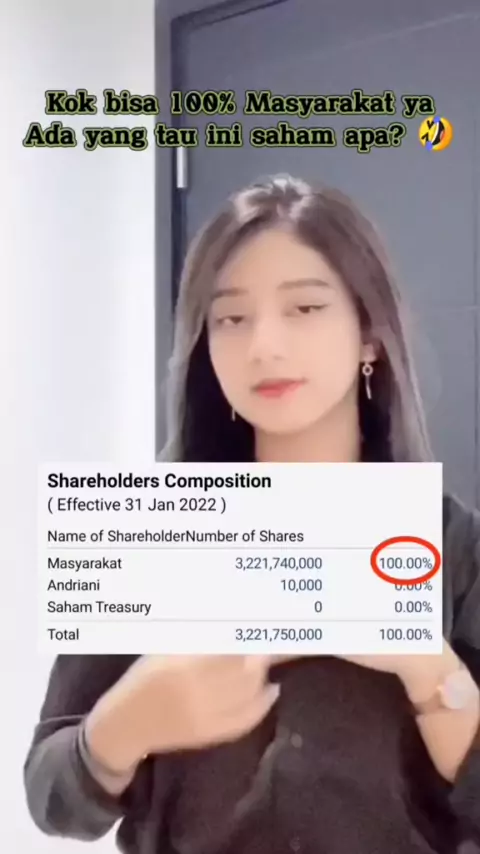This screenshot has width=480, height=854.
Task: Select the 'Saham Treasury' row label
Action: (x=99, y=607)
